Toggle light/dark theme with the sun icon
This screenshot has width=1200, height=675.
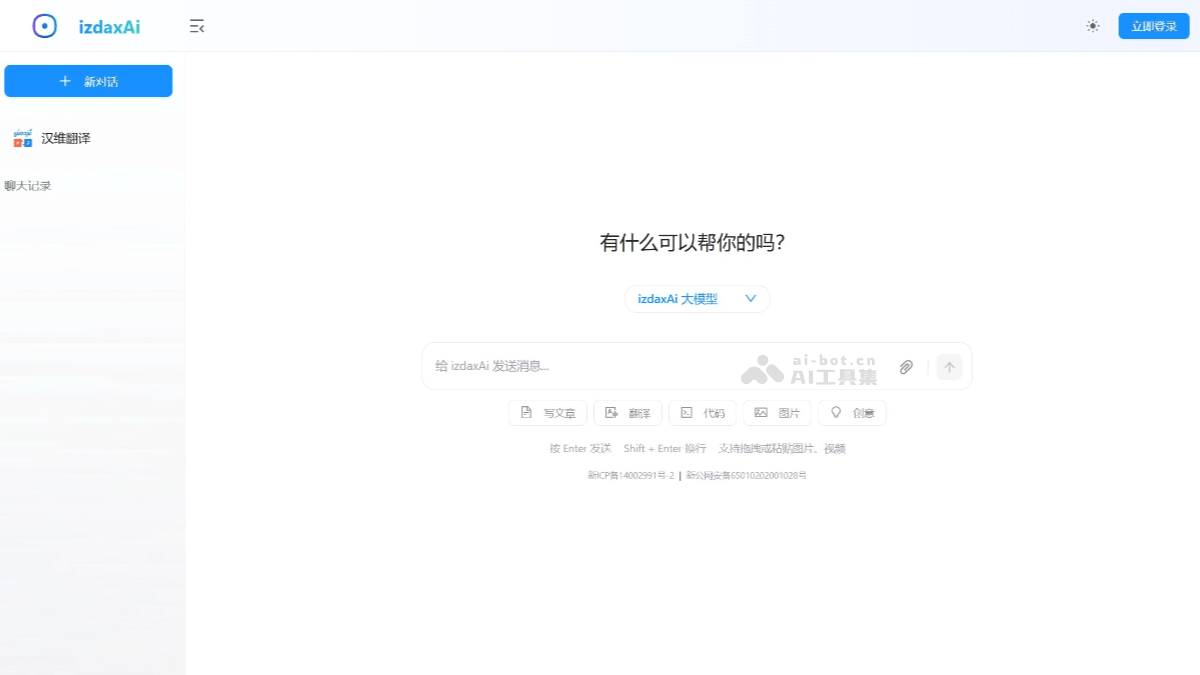1092,26
